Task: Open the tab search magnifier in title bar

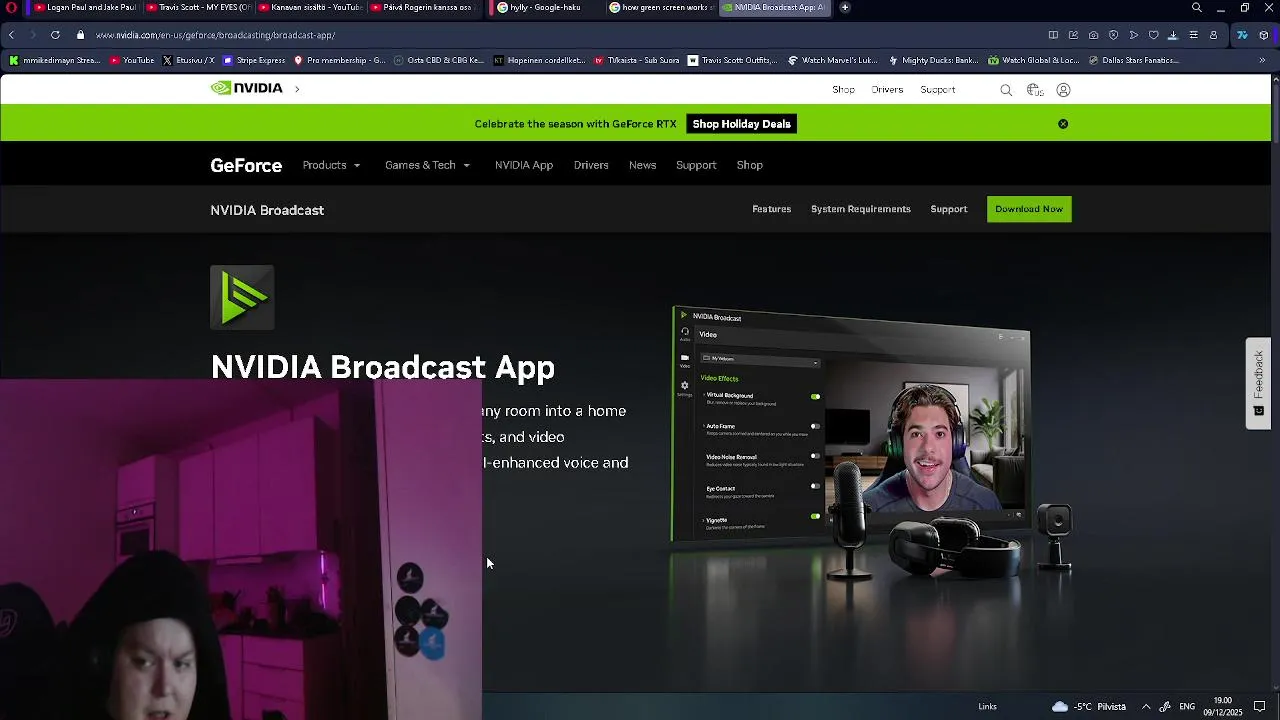Action: click(x=1197, y=7)
